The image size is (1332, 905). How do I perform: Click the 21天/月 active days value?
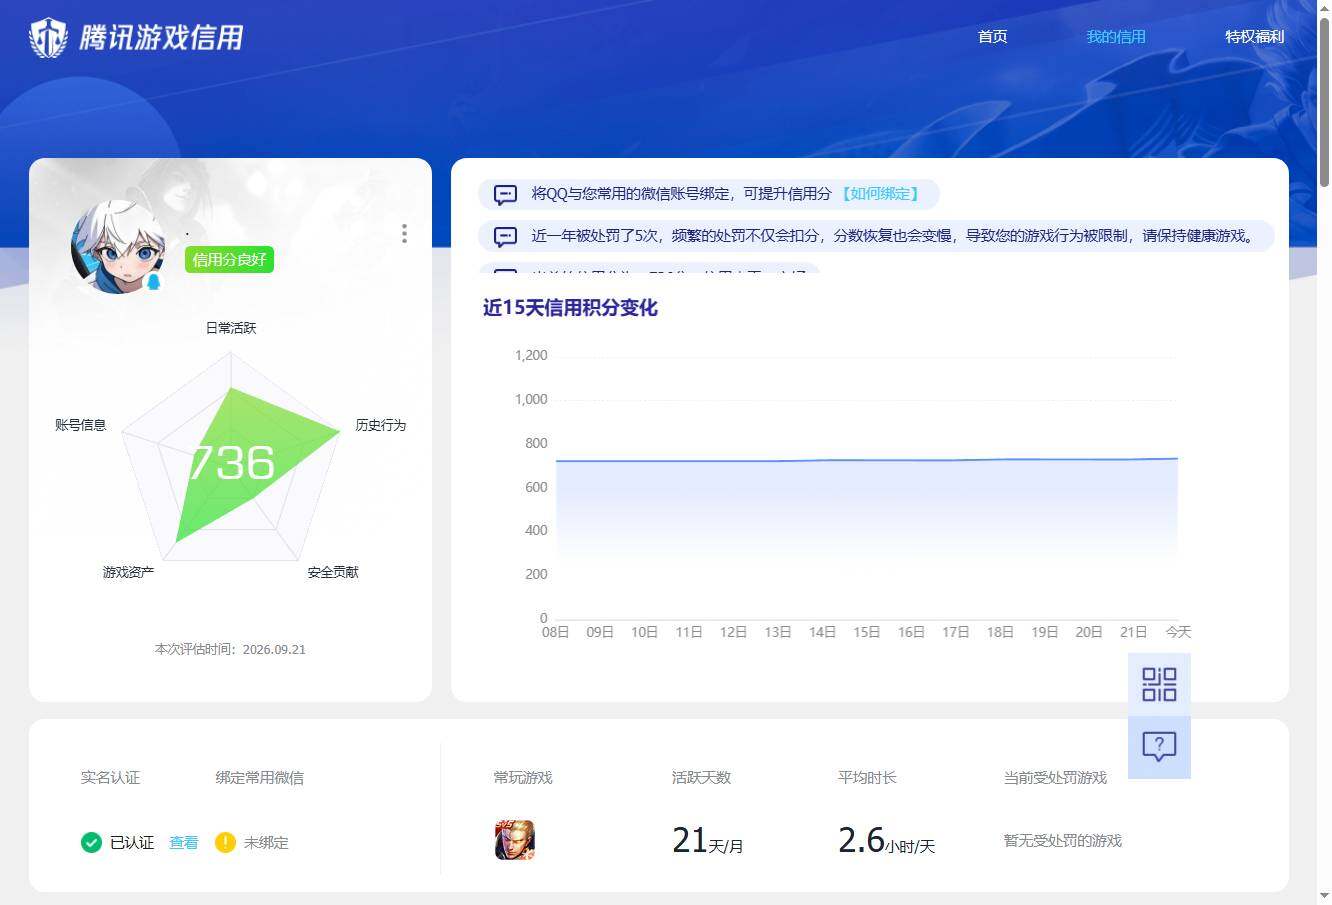(707, 841)
